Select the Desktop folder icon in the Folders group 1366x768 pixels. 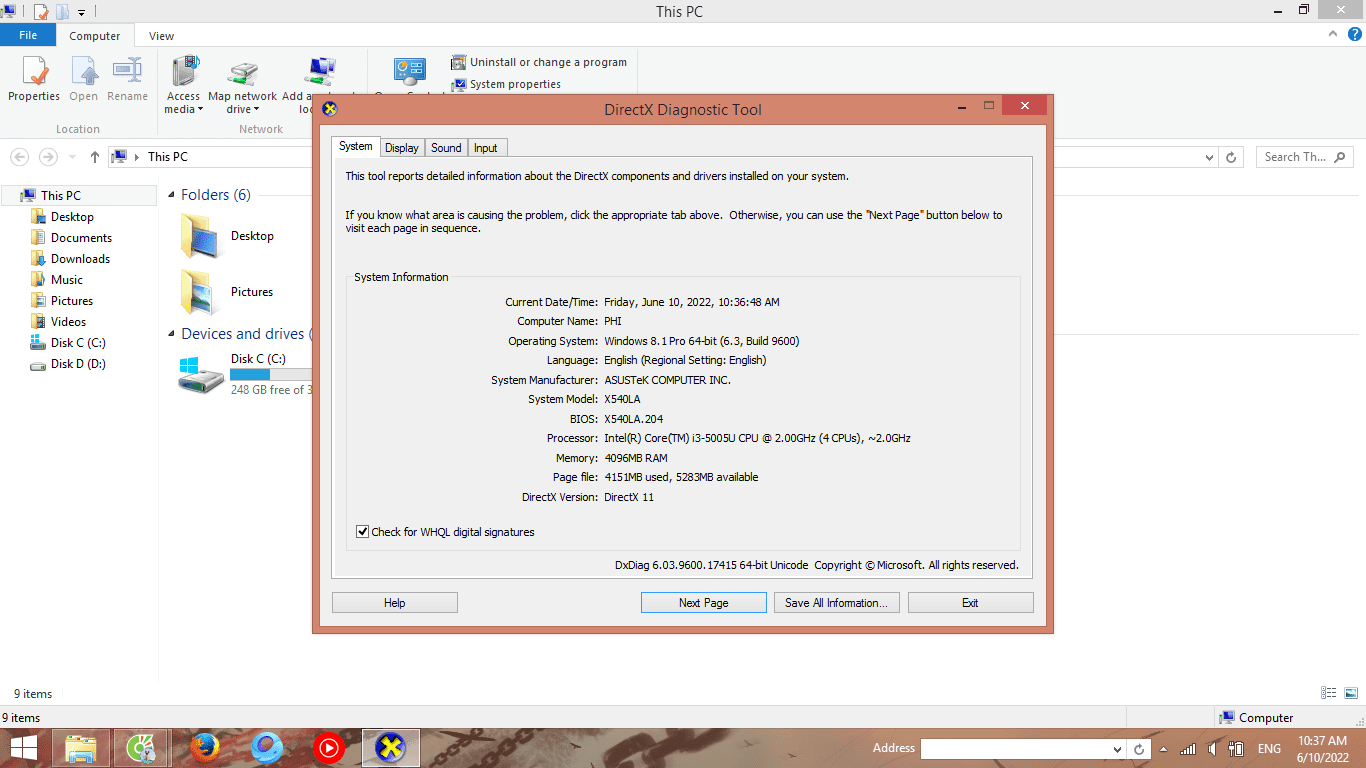pyautogui.click(x=201, y=236)
